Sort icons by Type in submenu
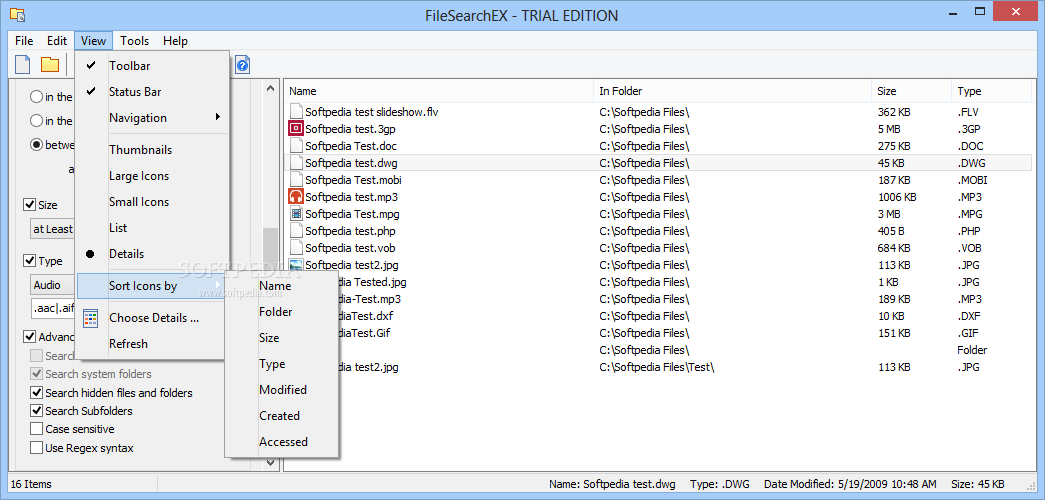Image resolution: width=1045 pixels, height=500 pixels. point(281,364)
